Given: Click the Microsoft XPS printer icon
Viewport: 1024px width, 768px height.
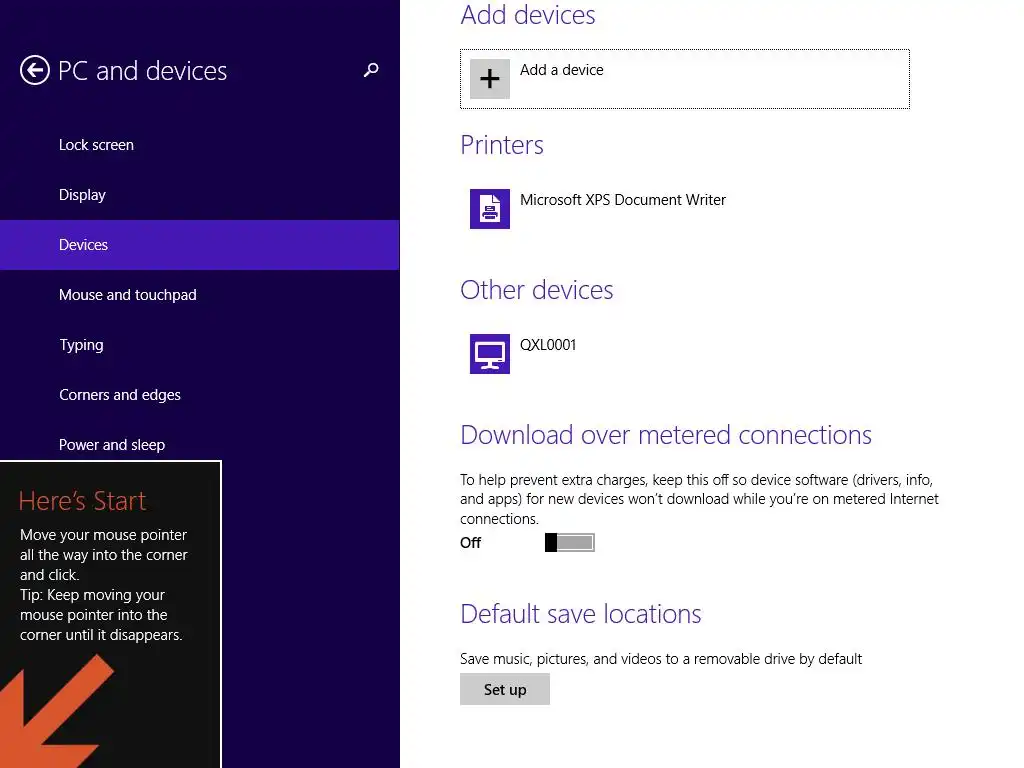Looking at the screenshot, I should [x=490, y=209].
